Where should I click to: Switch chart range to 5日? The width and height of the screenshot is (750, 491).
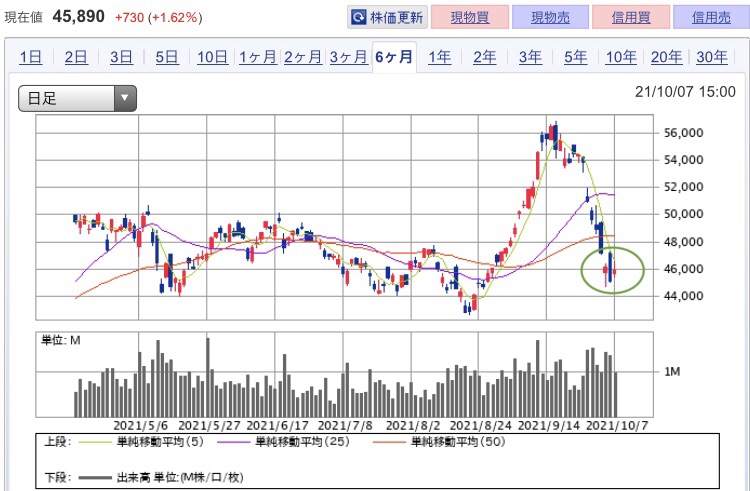pos(166,57)
